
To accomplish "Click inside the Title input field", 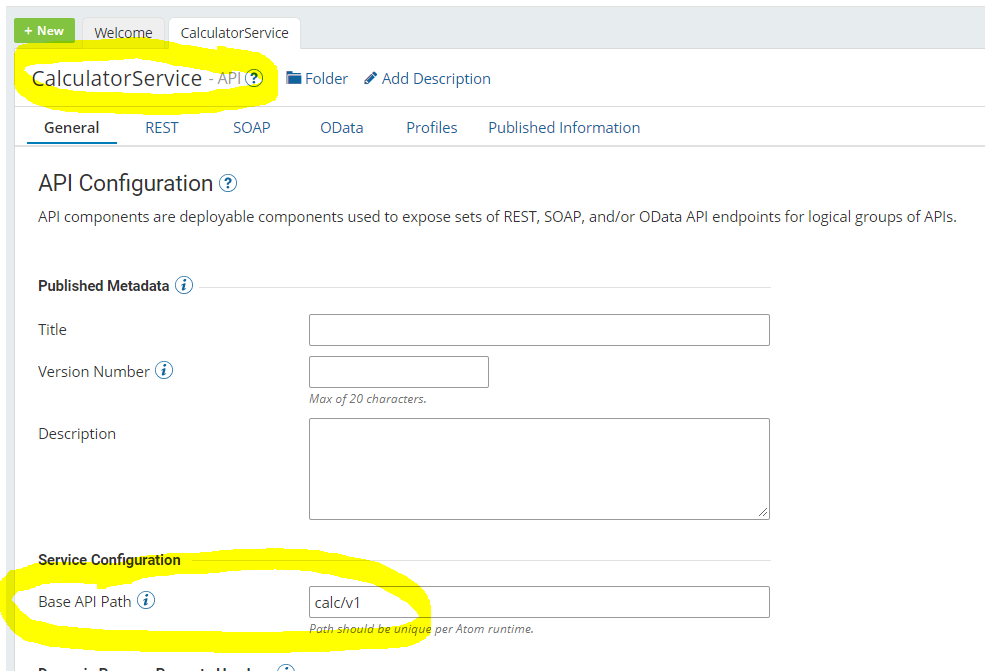I will (539, 329).
